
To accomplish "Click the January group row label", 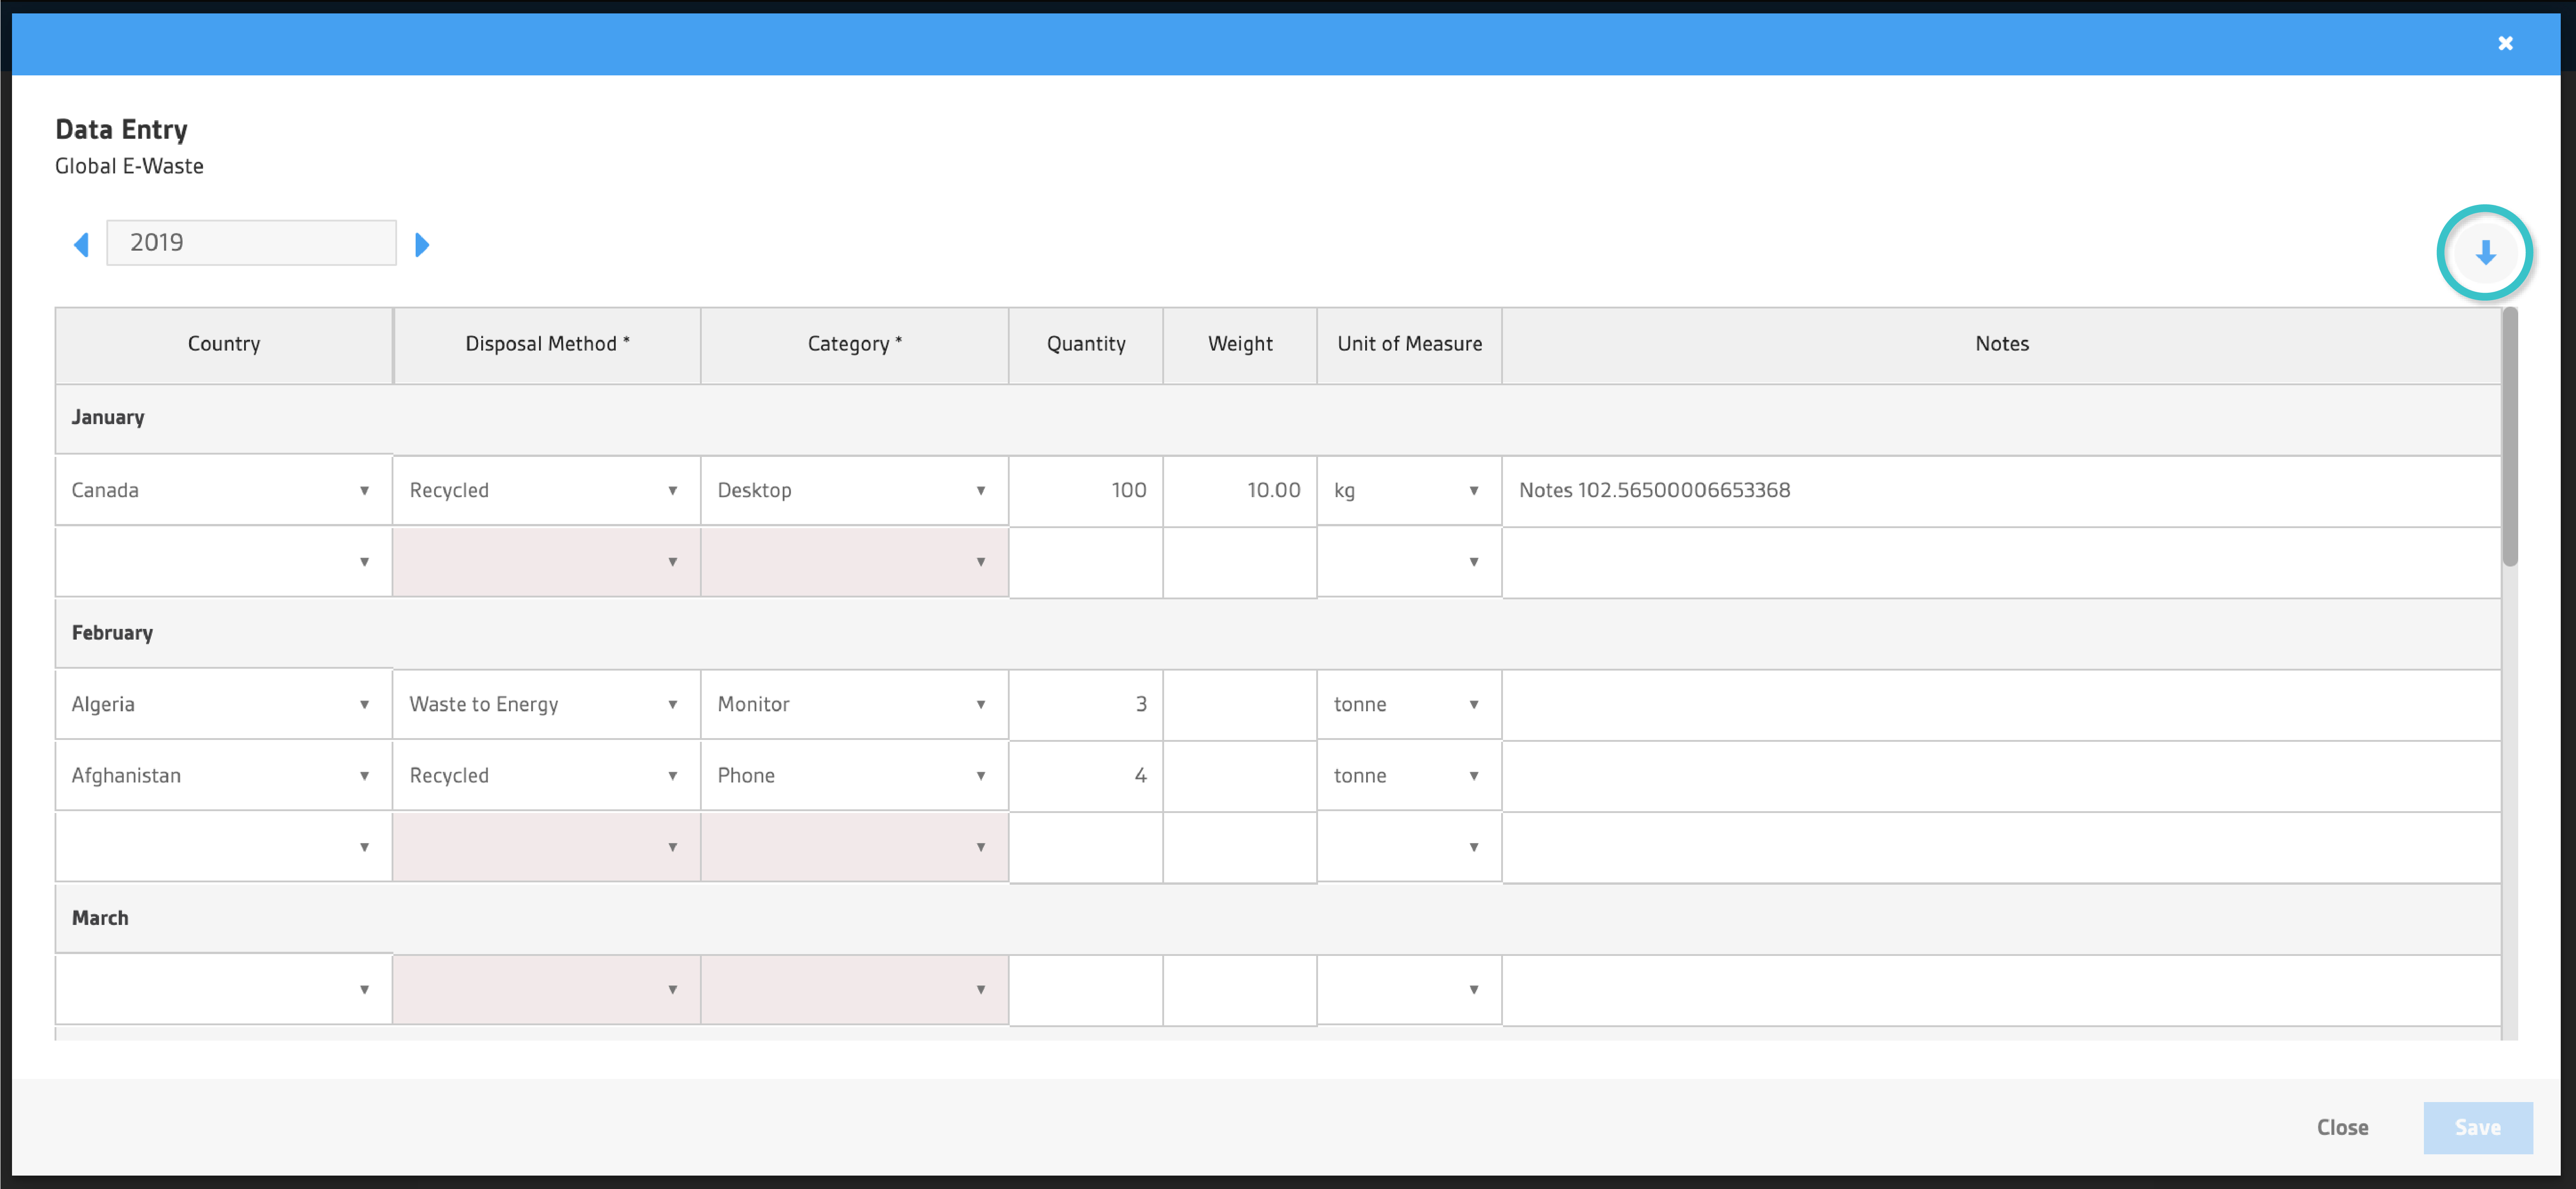I will [108, 417].
